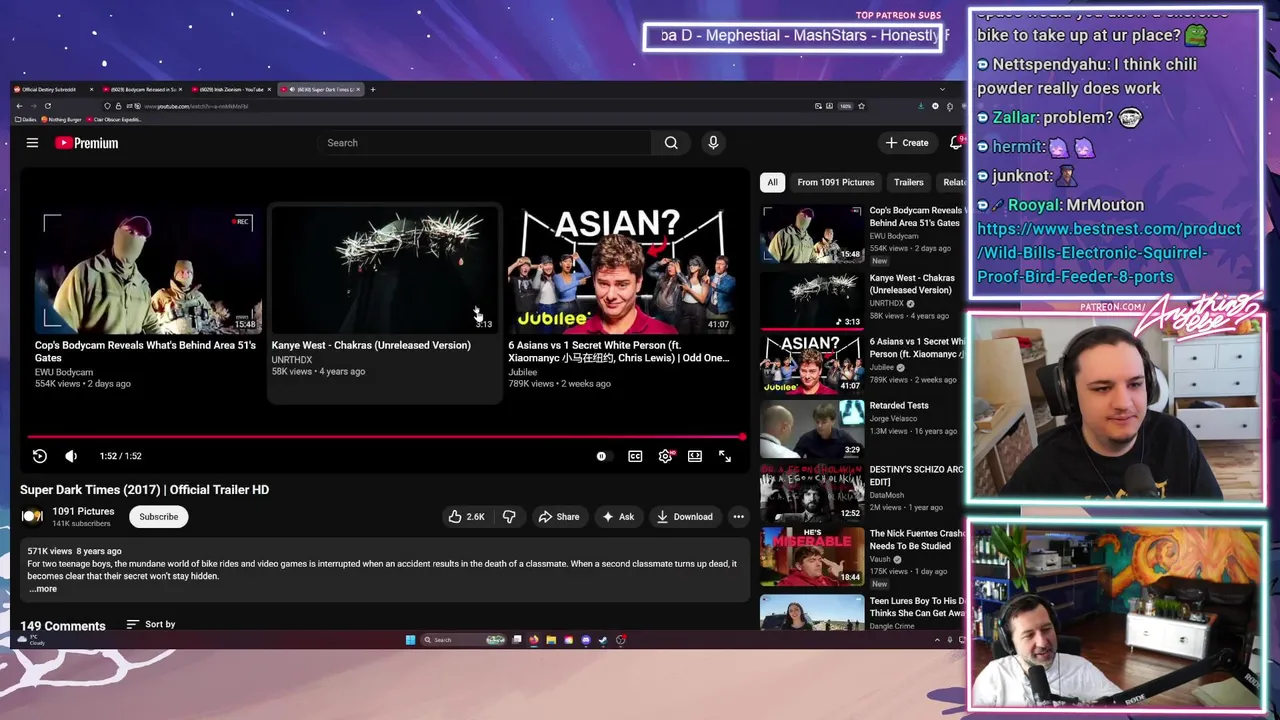
Task: Open sidebar Teen Lures Boy video
Action: (812, 612)
